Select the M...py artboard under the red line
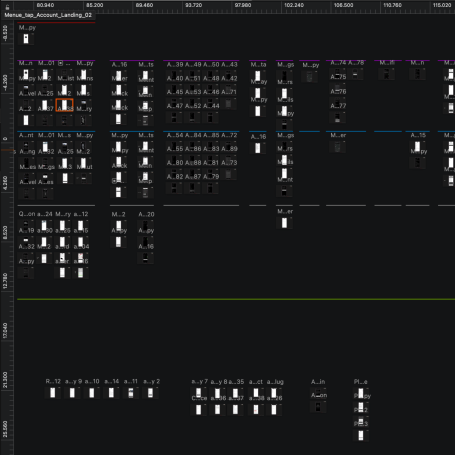This screenshot has height=455, width=455. point(26,39)
